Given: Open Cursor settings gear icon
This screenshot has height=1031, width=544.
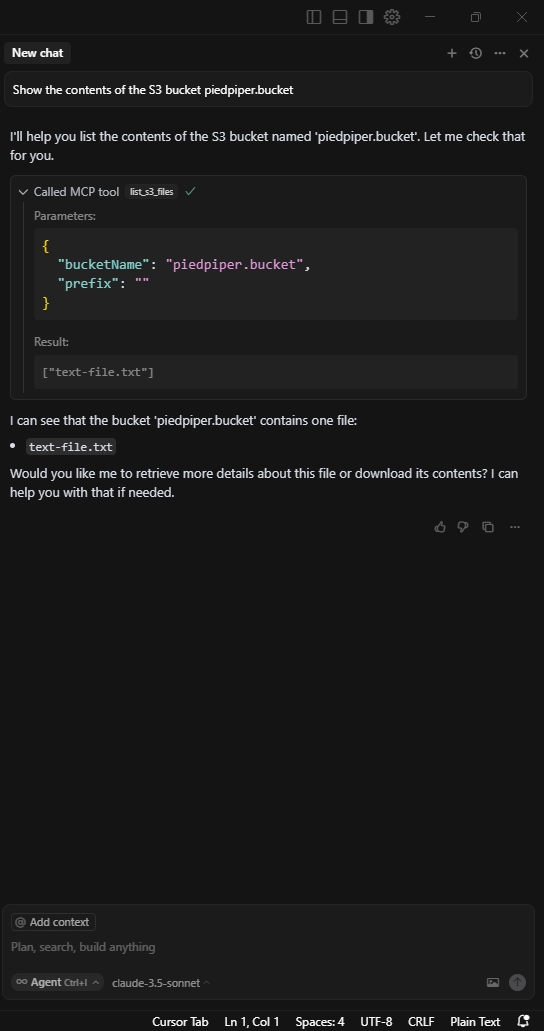Looking at the screenshot, I should tap(392, 17).
